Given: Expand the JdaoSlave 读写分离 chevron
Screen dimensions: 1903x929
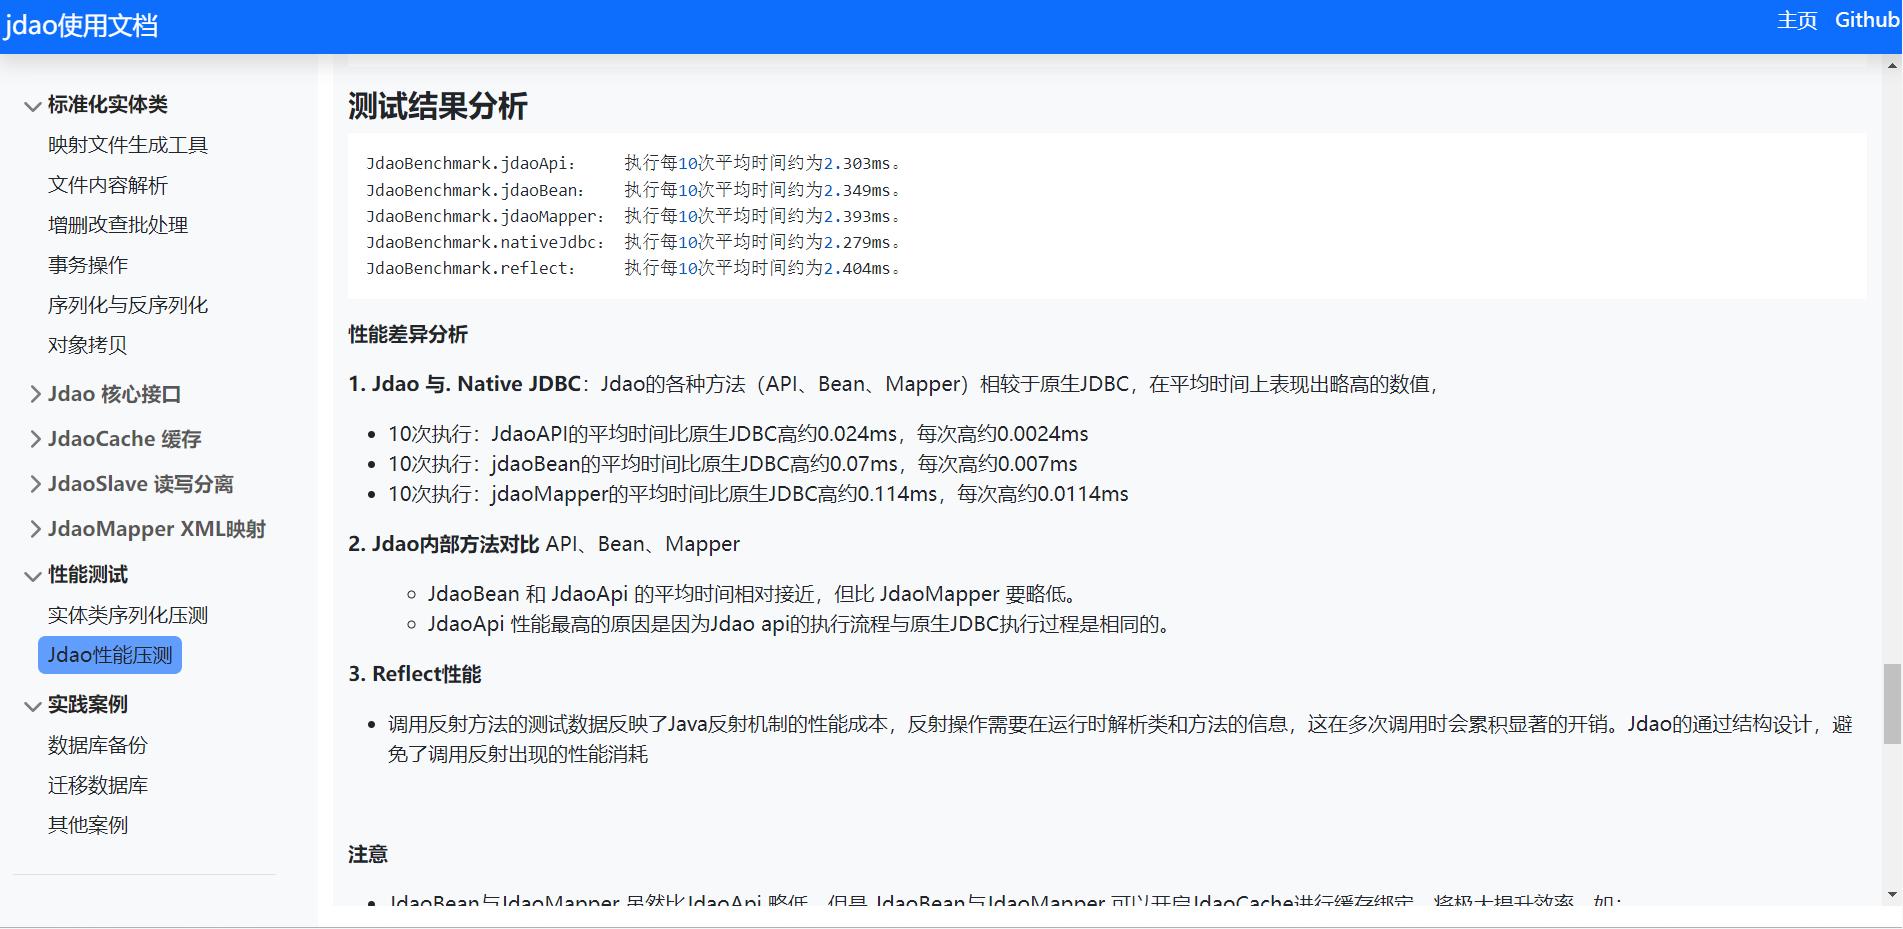Looking at the screenshot, I should 35,484.
